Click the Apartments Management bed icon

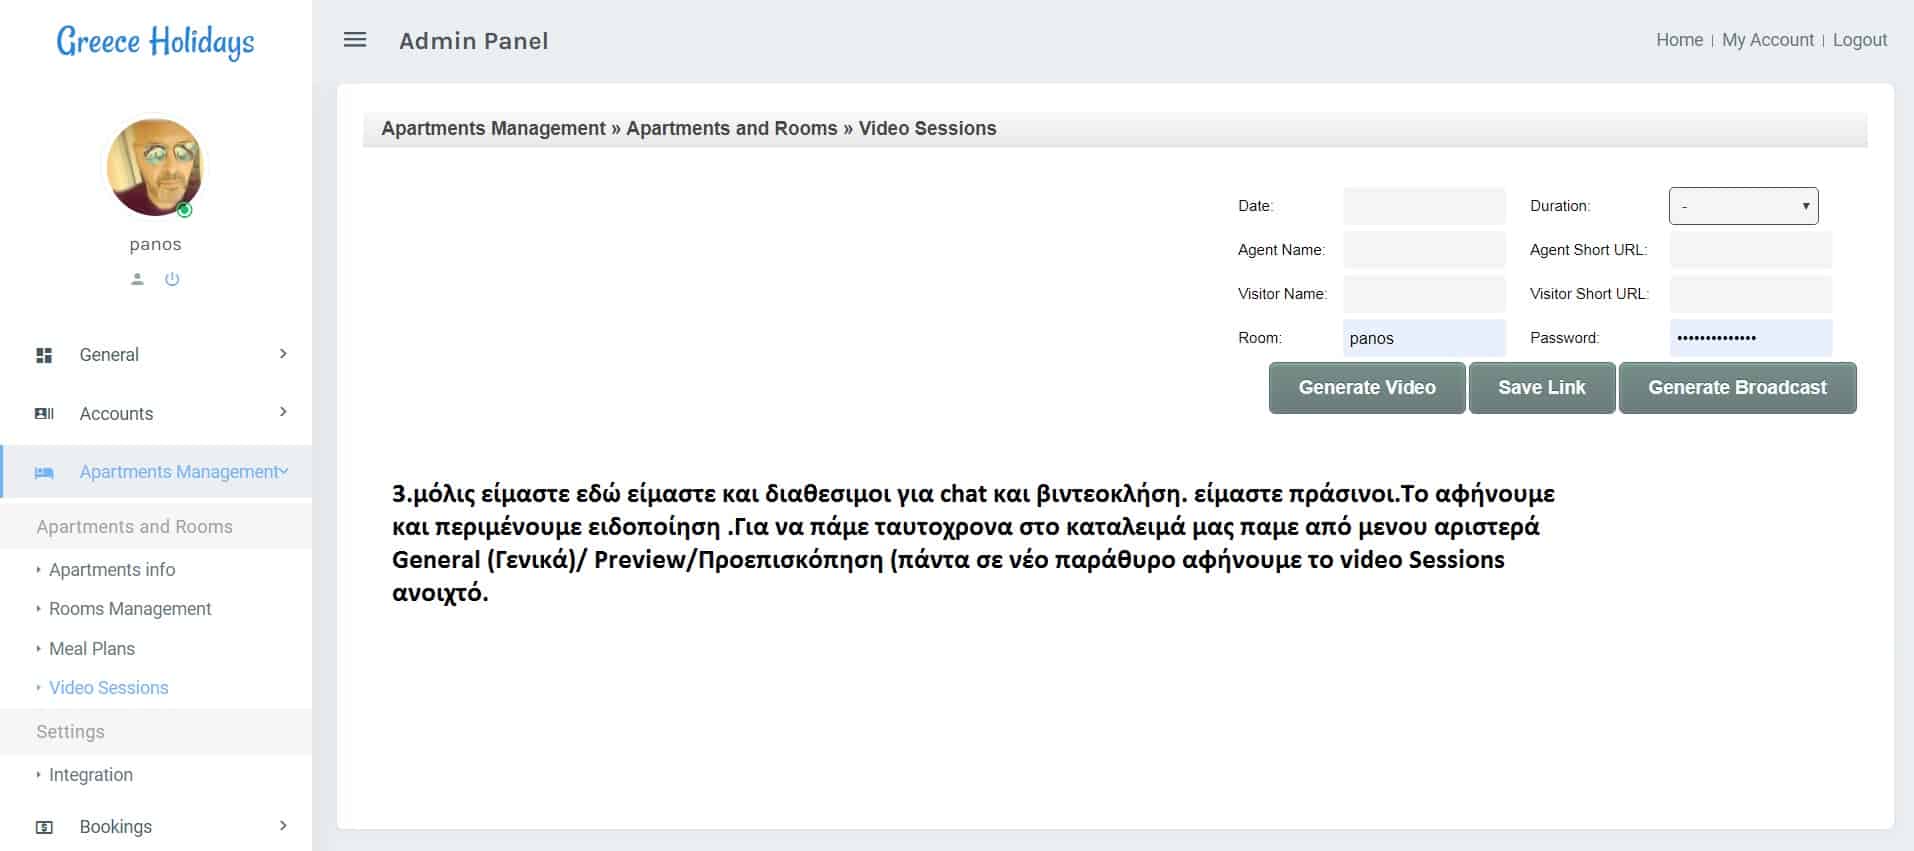click(x=44, y=472)
